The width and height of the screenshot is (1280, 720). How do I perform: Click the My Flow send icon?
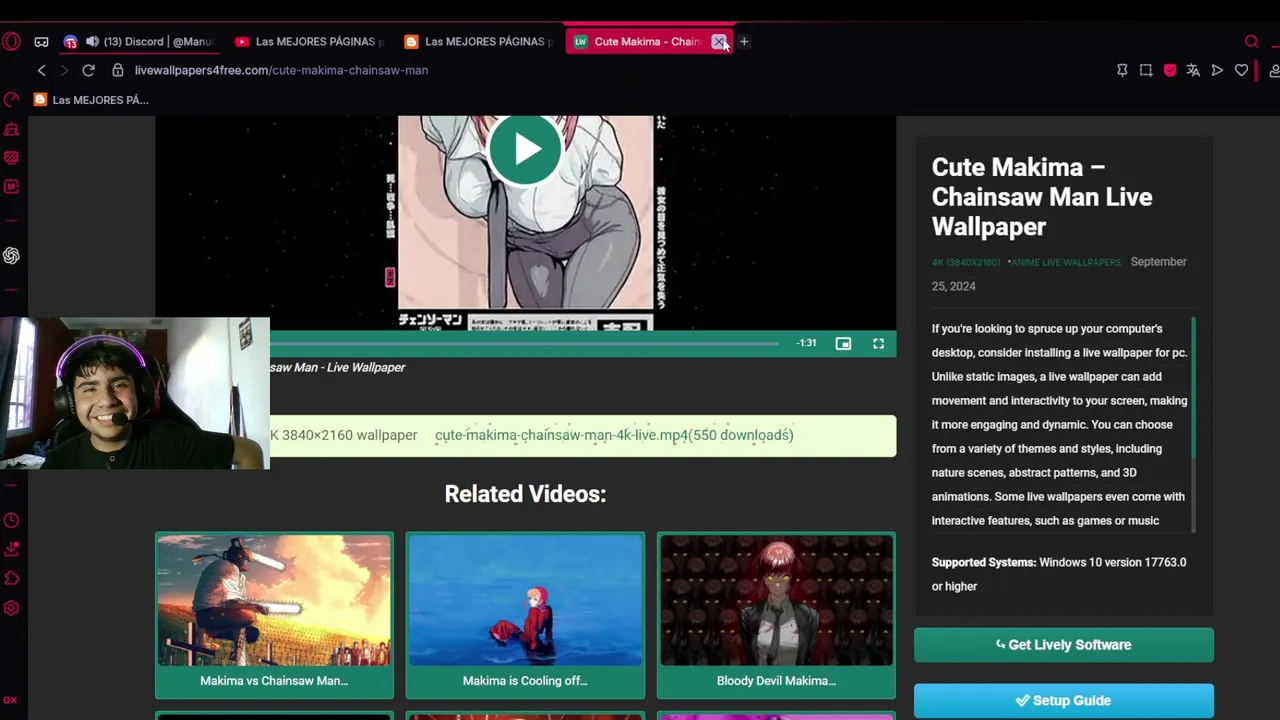coord(1217,70)
